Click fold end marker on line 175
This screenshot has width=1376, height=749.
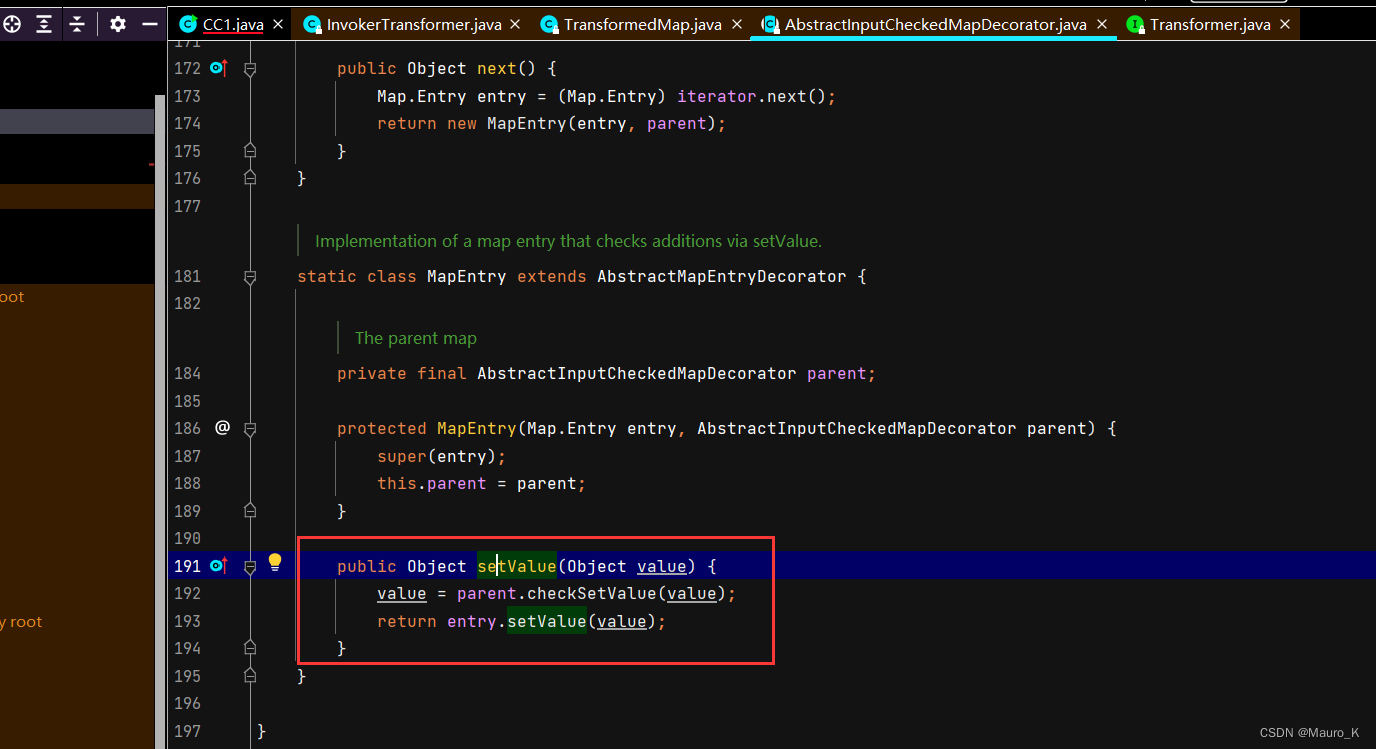250,151
